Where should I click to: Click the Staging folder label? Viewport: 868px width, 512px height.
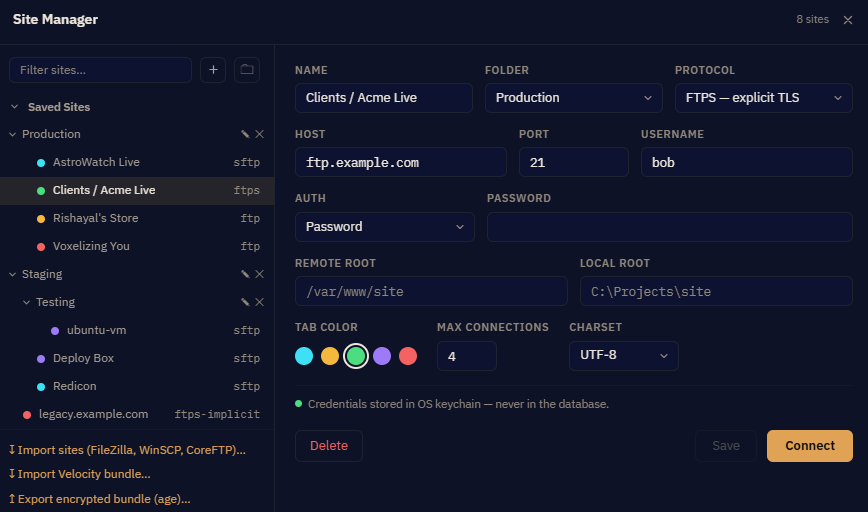click(x=42, y=274)
